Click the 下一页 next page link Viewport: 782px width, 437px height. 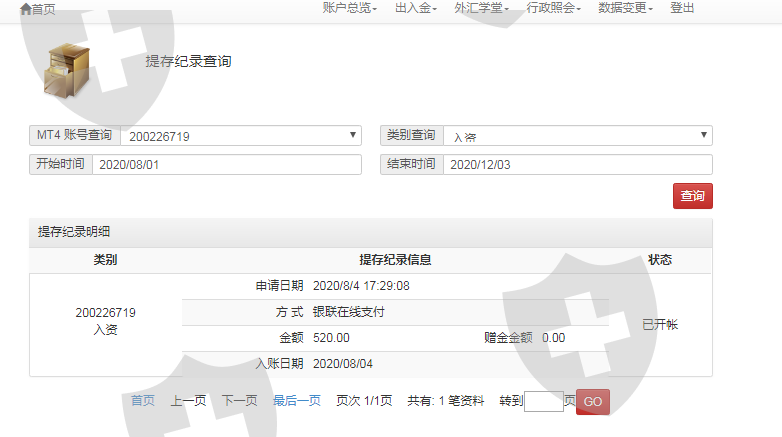(239, 401)
